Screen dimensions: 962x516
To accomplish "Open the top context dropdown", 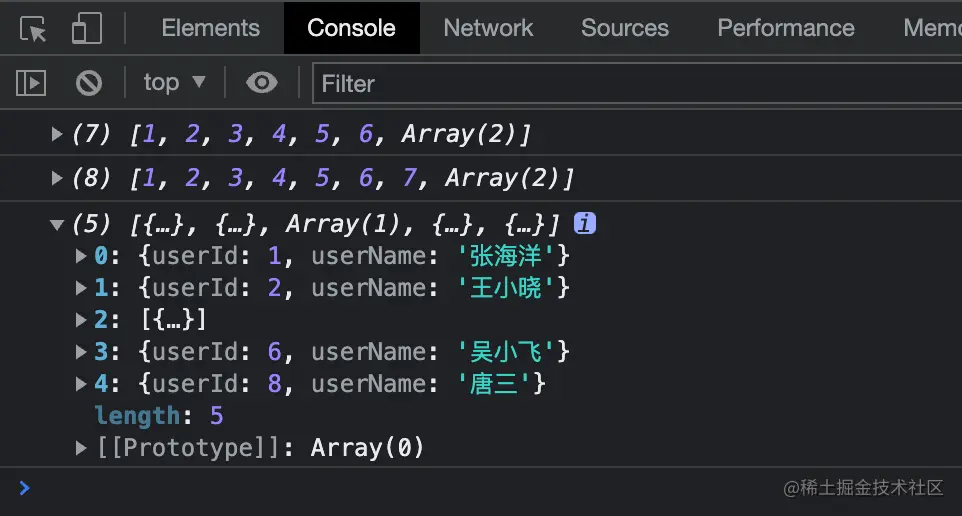I will click(174, 83).
